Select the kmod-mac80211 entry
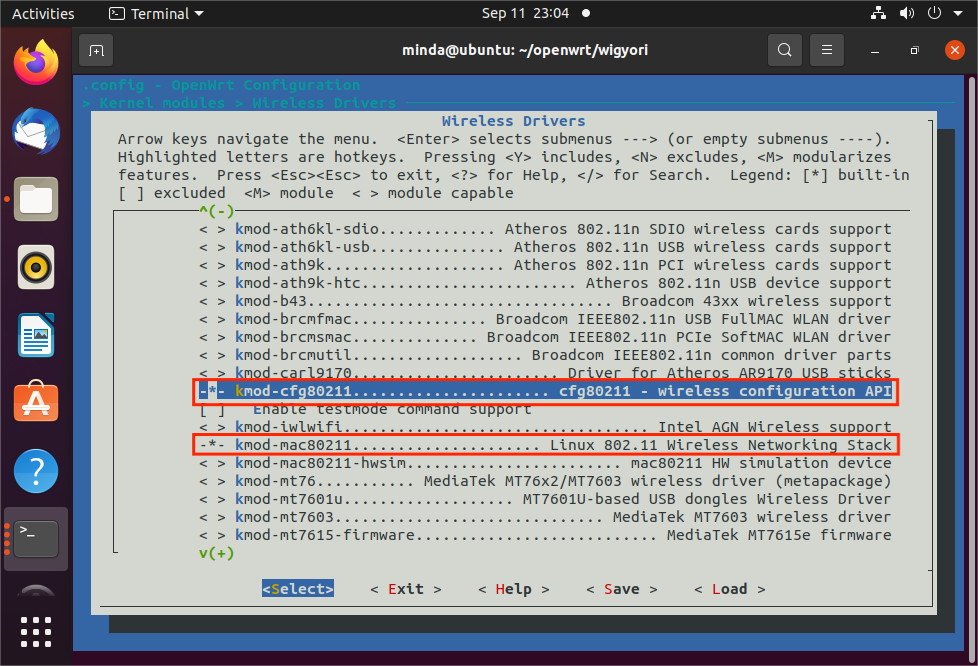978x666 pixels. pyautogui.click(x=545, y=445)
